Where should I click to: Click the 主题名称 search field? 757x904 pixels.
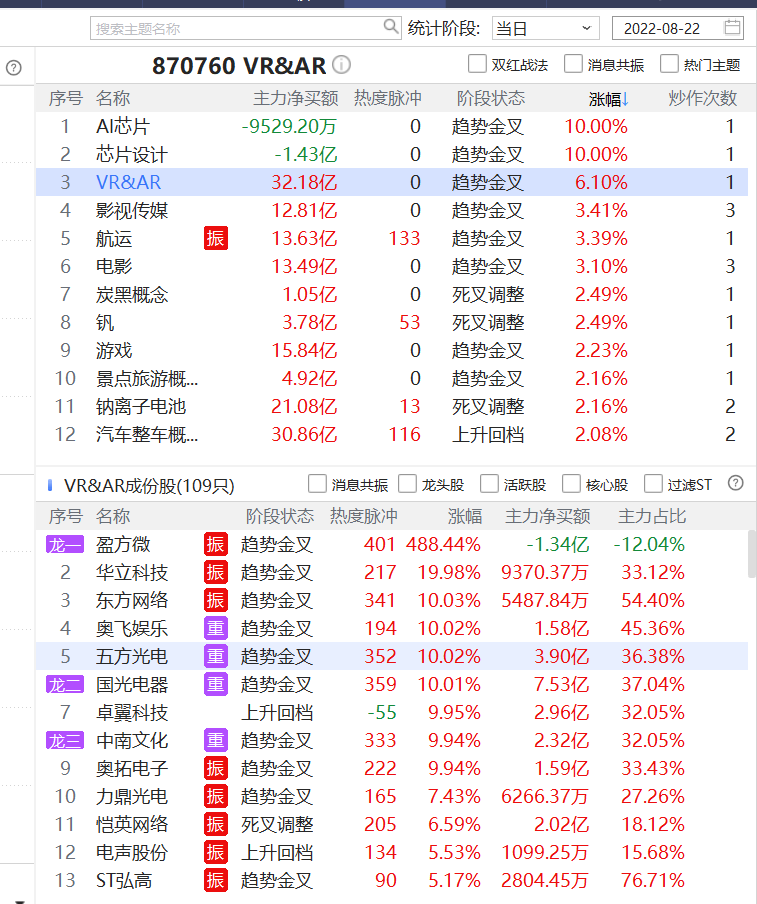tap(246, 28)
